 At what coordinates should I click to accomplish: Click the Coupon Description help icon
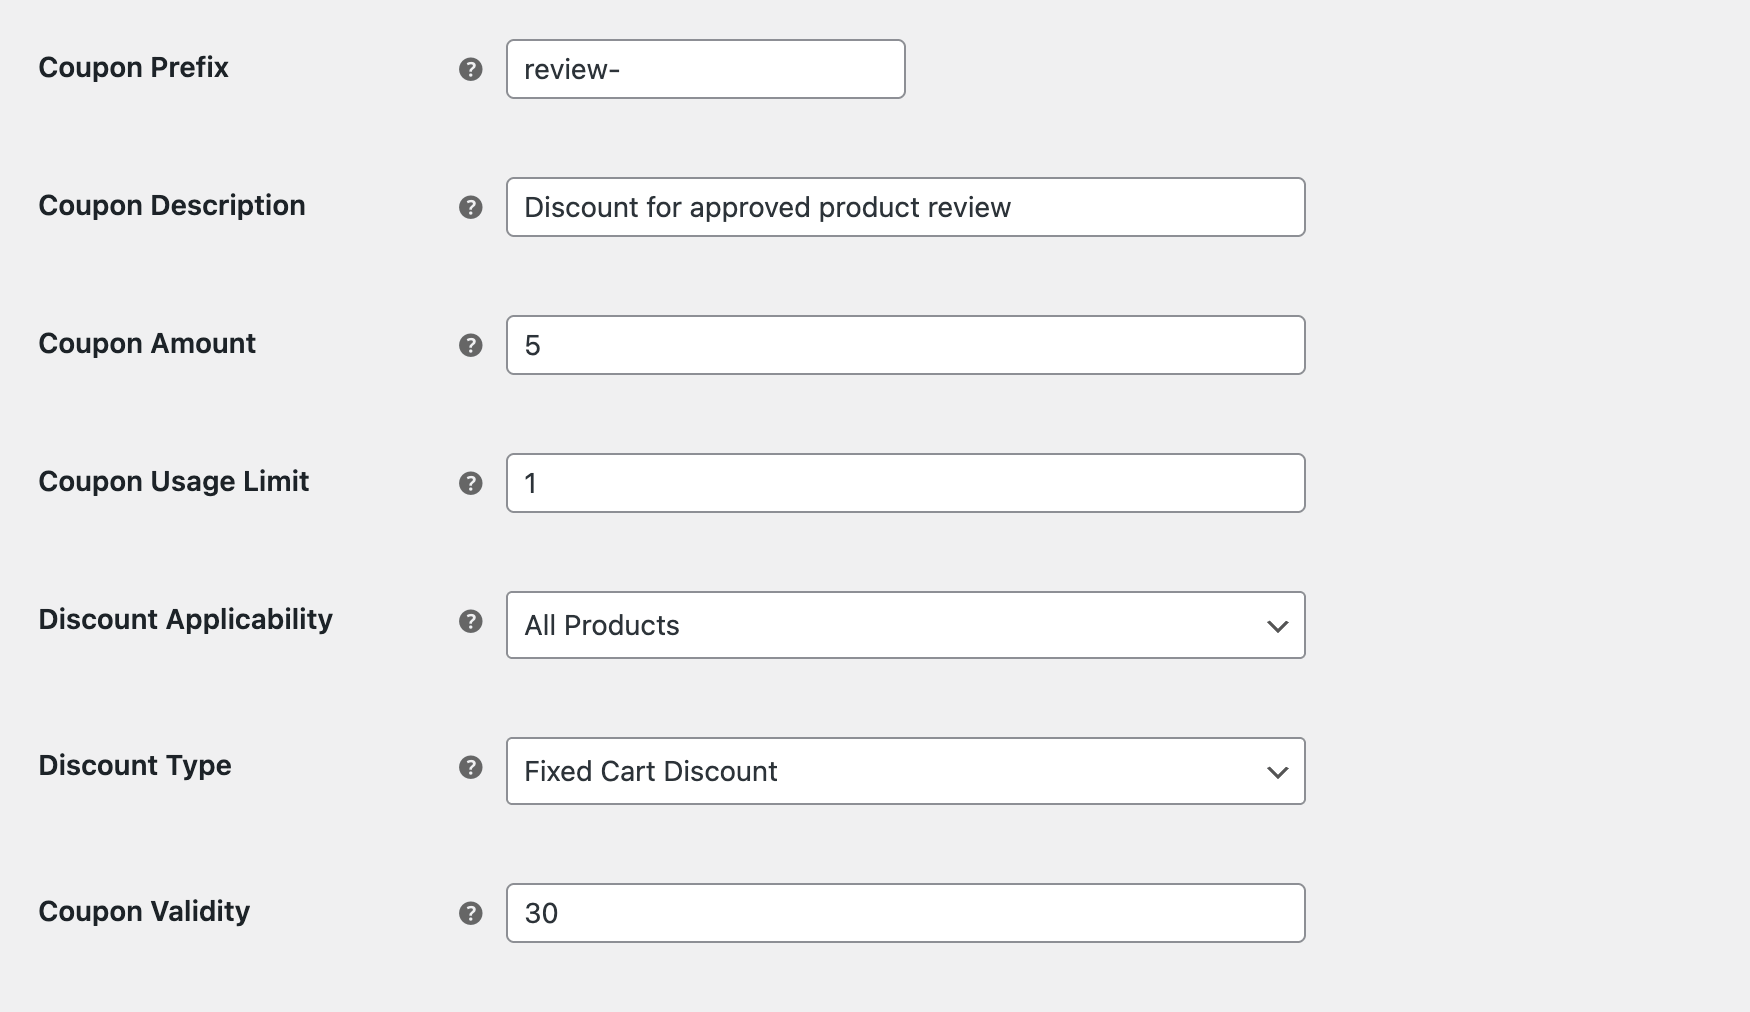(470, 207)
